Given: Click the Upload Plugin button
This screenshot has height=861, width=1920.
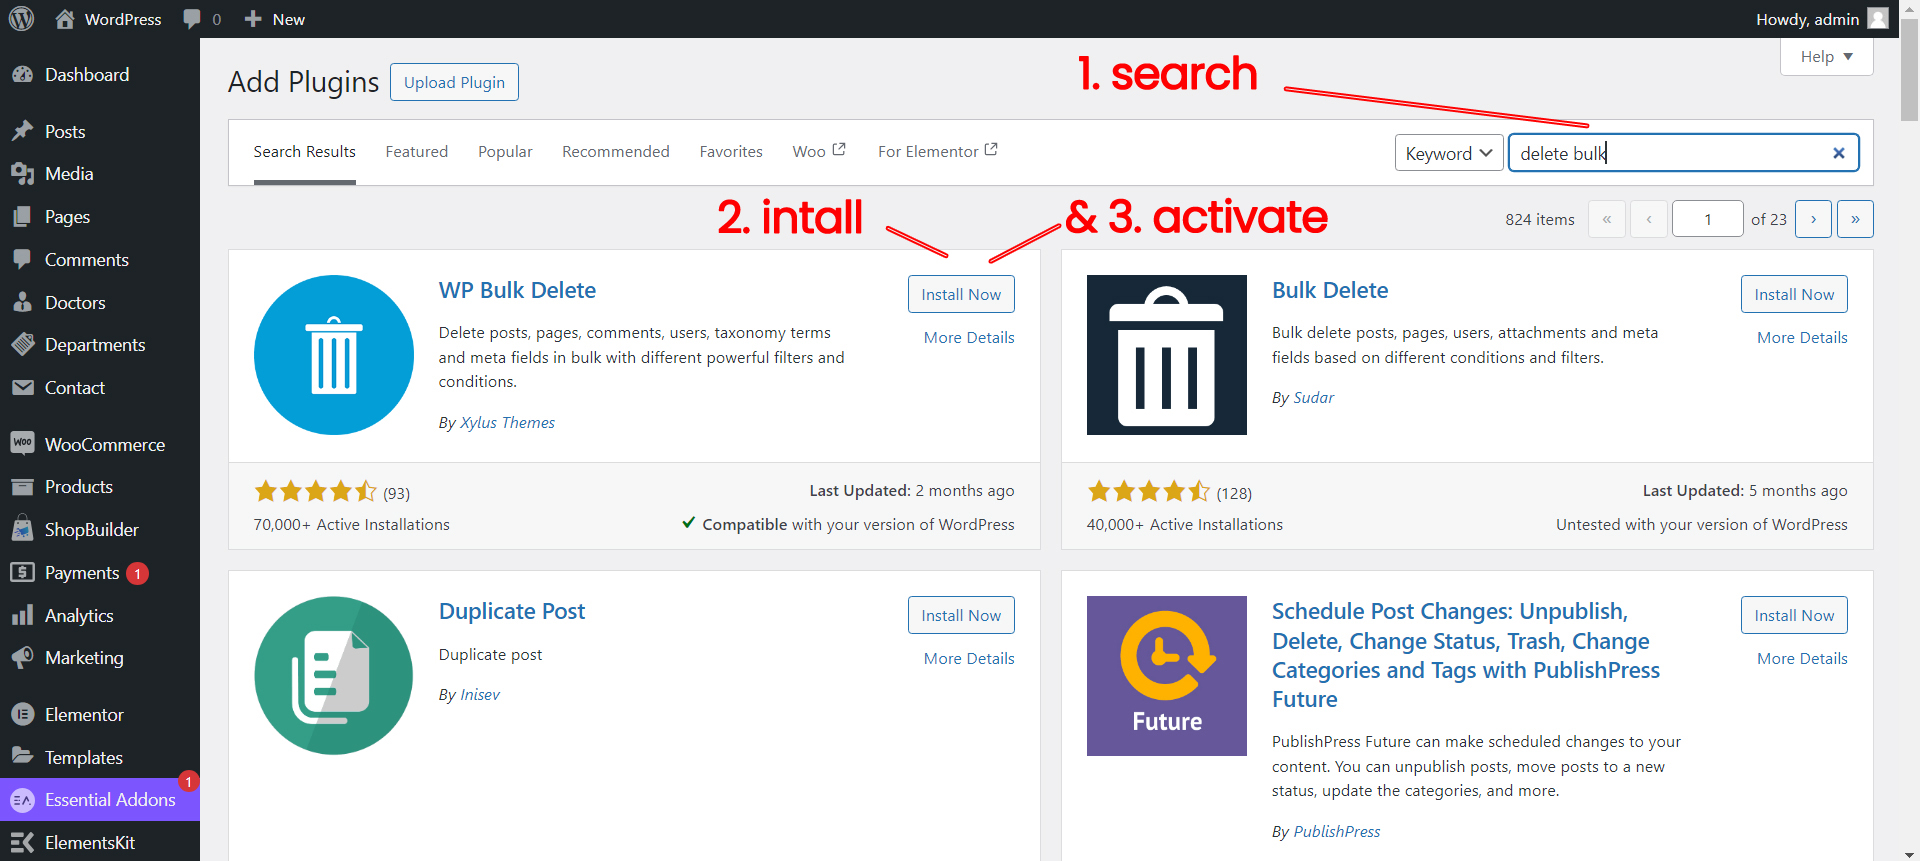Looking at the screenshot, I should pyautogui.click(x=454, y=82).
